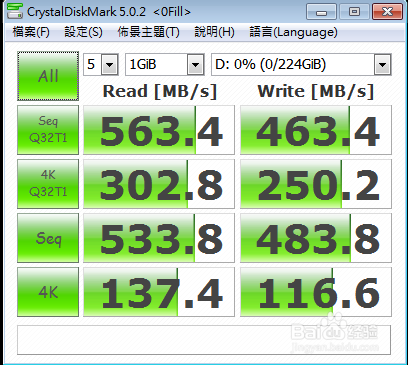Start the plain 4K test
This screenshot has width=408, height=365.
click(x=48, y=292)
